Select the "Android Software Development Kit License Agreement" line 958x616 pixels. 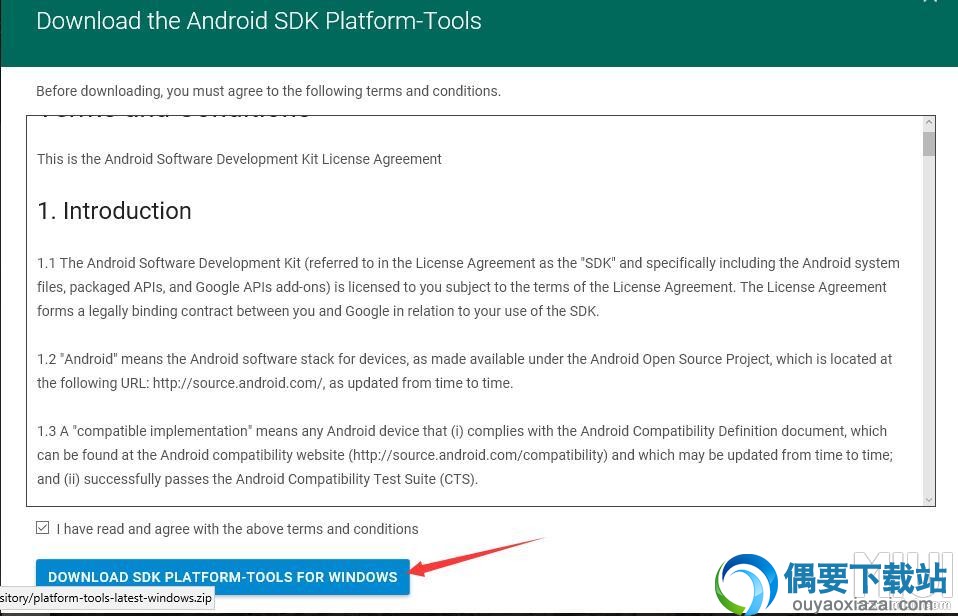[239, 159]
